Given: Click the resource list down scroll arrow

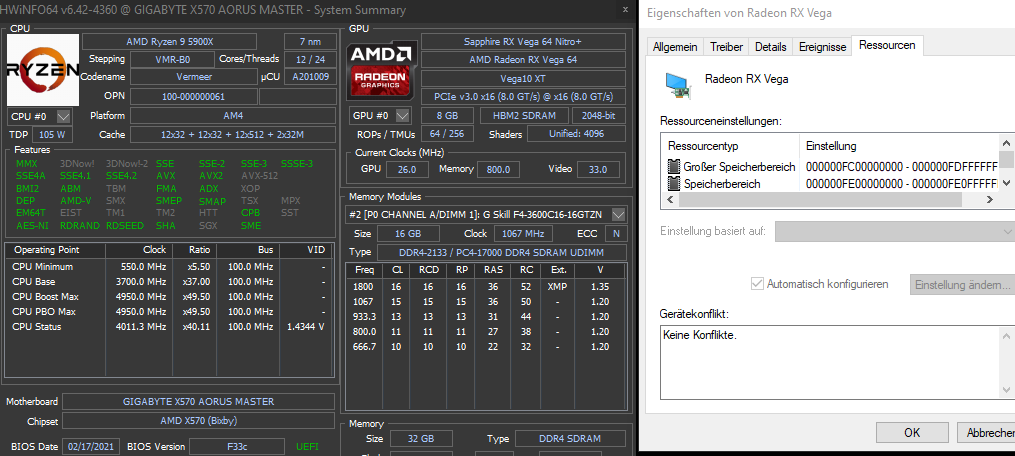Looking at the screenshot, I should coord(1007,184).
